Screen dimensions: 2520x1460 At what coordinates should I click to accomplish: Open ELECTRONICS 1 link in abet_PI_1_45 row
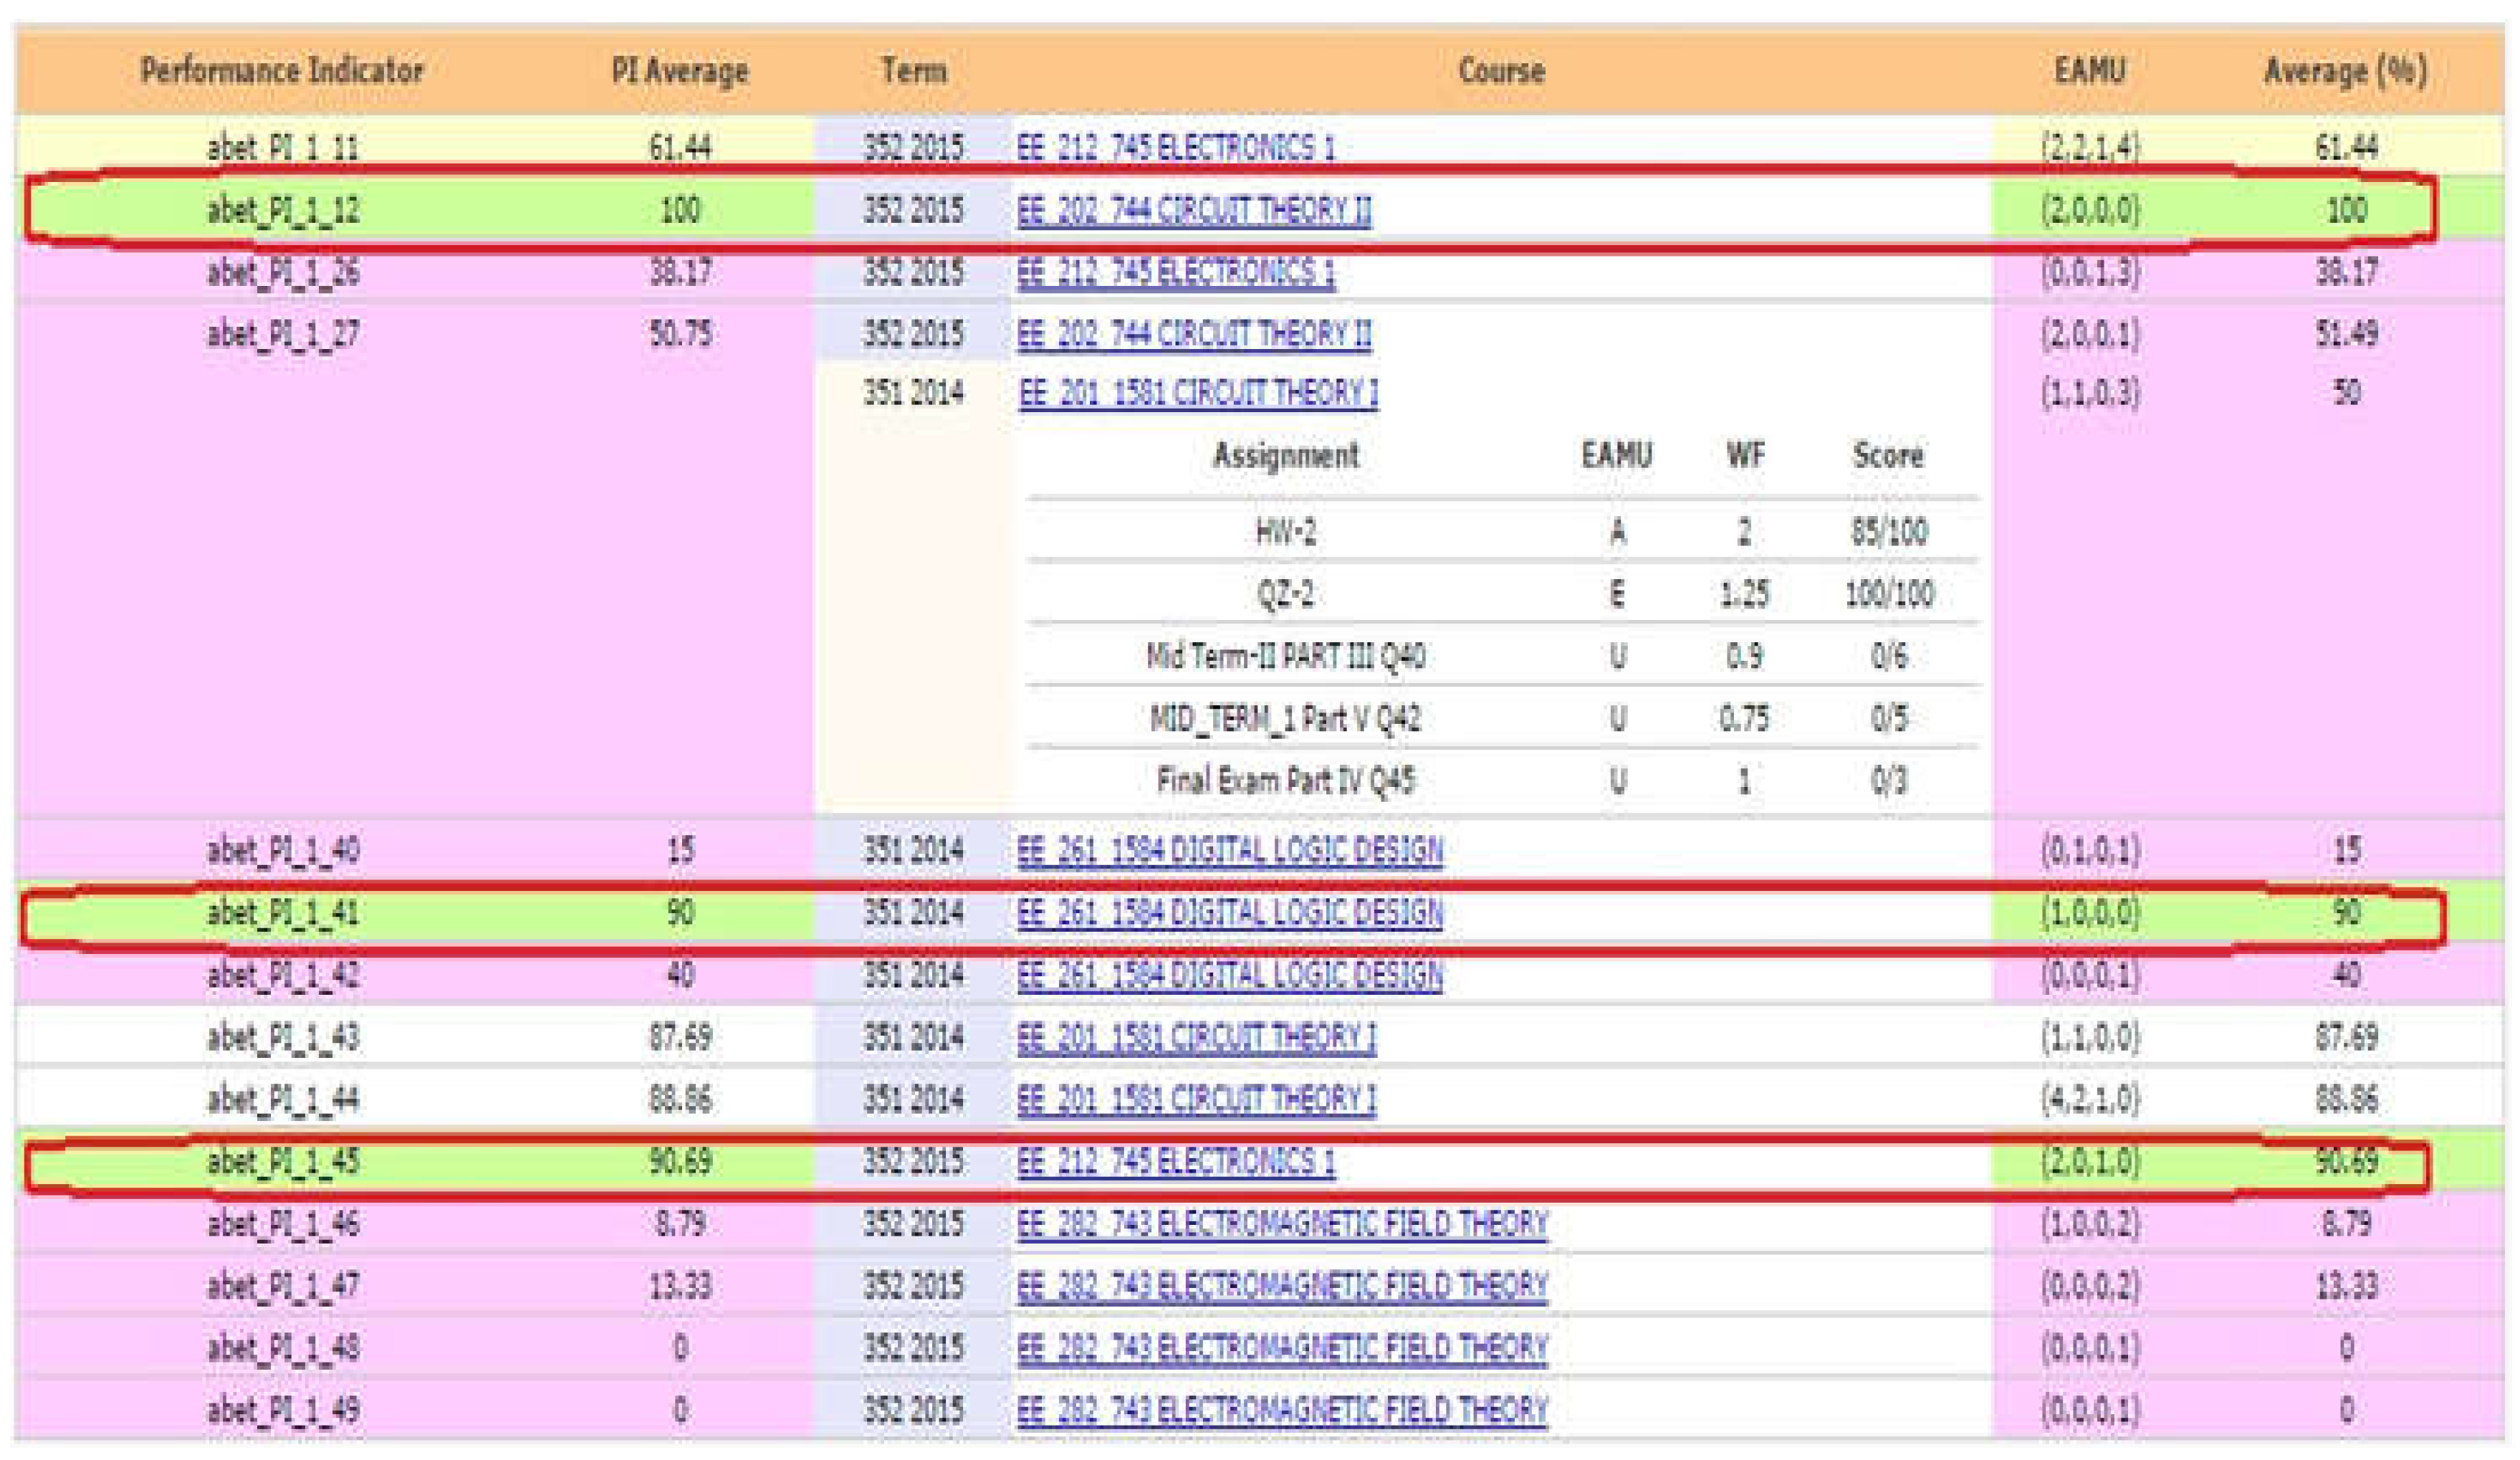coord(1175,1161)
